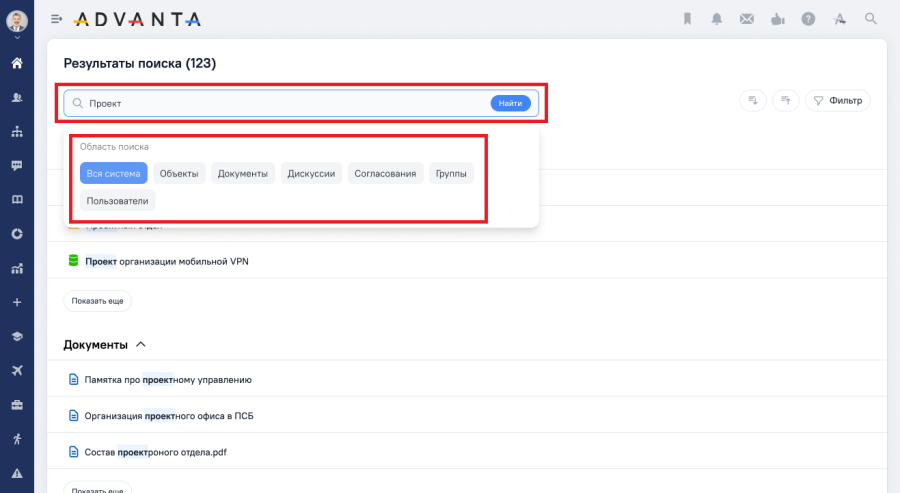The width and height of the screenshot is (900, 493).
Task: Select search scope Группы
Action: (x=451, y=173)
